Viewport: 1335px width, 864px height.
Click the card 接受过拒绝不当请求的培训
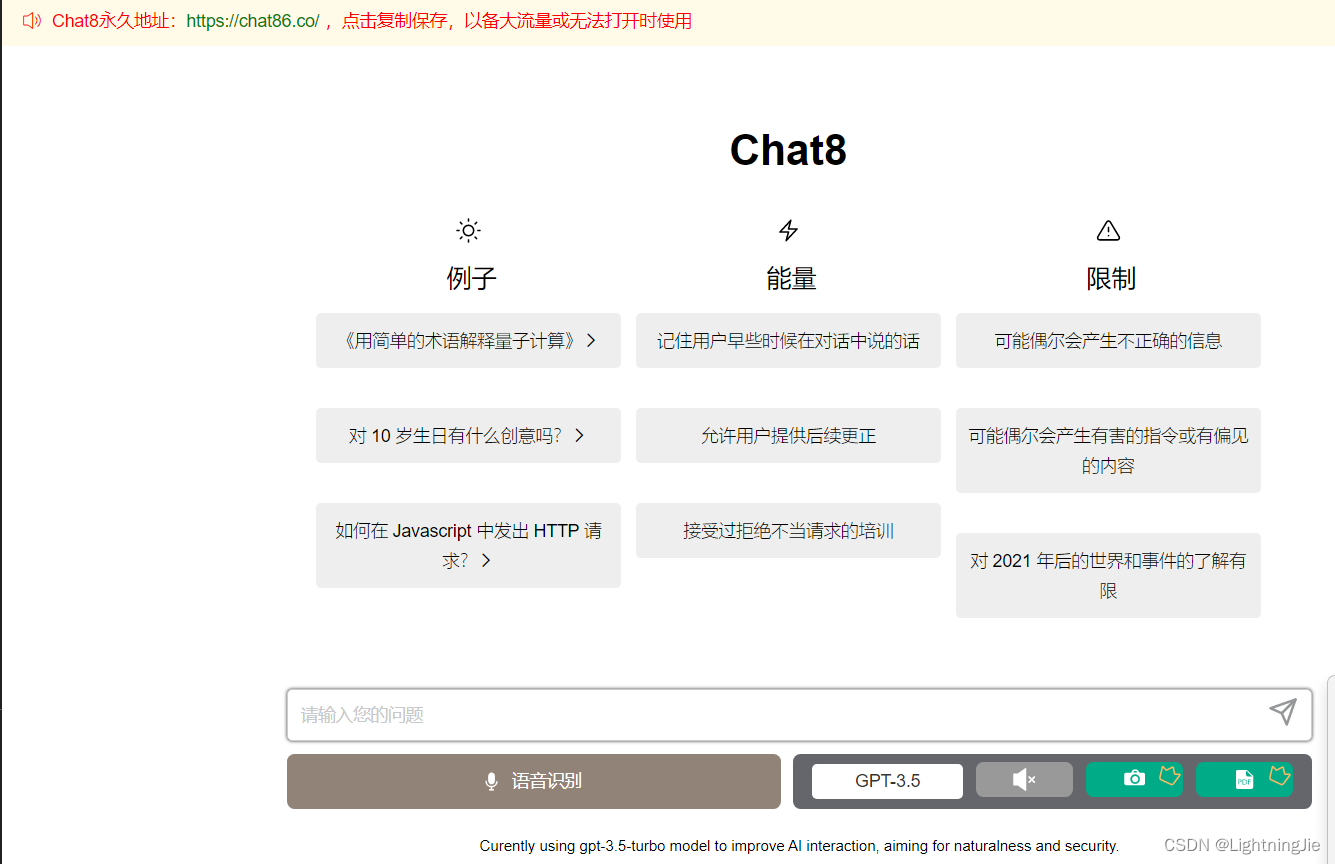[x=788, y=531]
